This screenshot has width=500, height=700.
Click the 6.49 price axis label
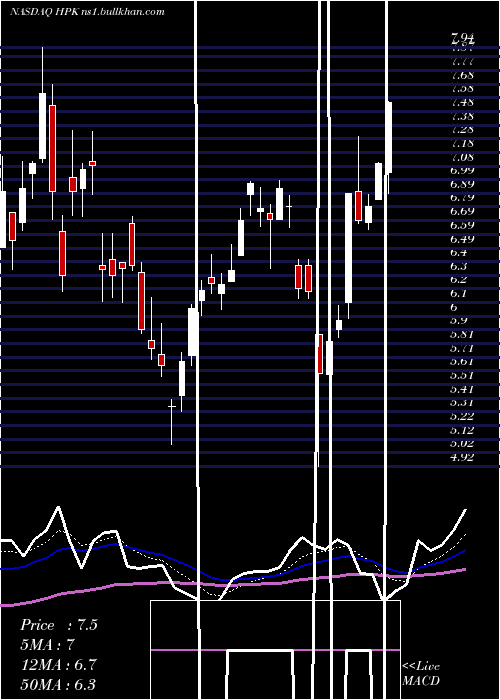pos(462,239)
